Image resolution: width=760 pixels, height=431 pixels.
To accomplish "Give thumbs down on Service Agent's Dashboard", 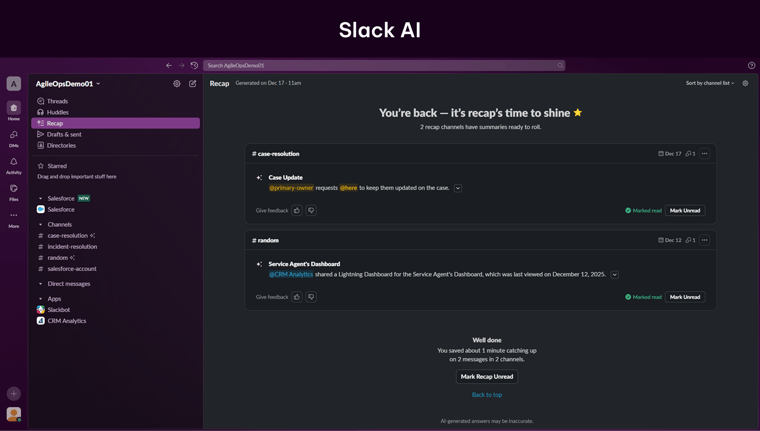I will (x=311, y=297).
